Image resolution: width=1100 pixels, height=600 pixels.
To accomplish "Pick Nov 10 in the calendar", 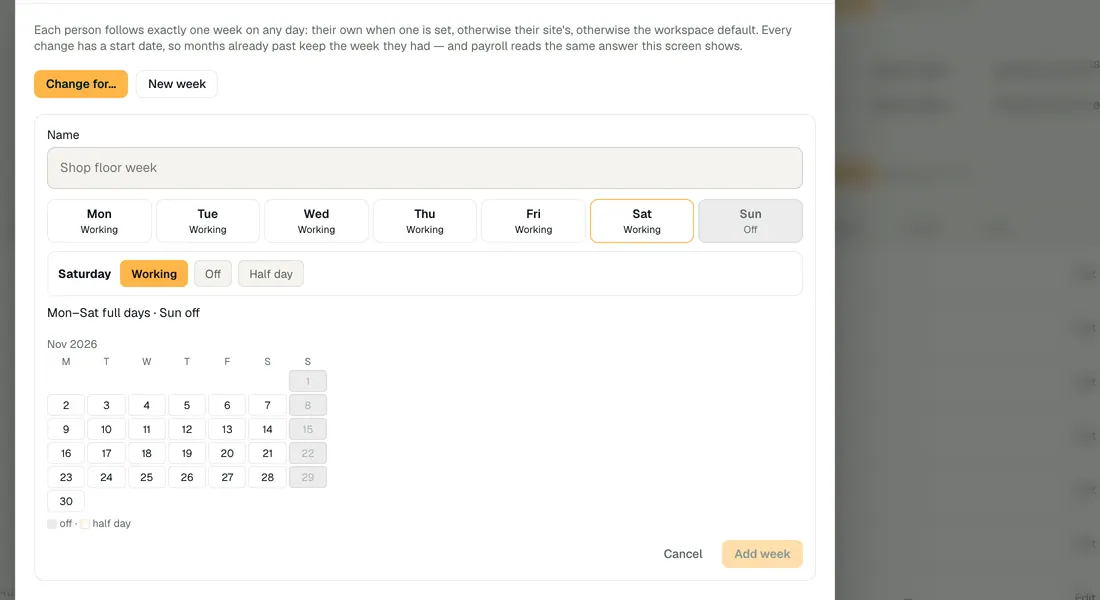I will (x=106, y=429).
